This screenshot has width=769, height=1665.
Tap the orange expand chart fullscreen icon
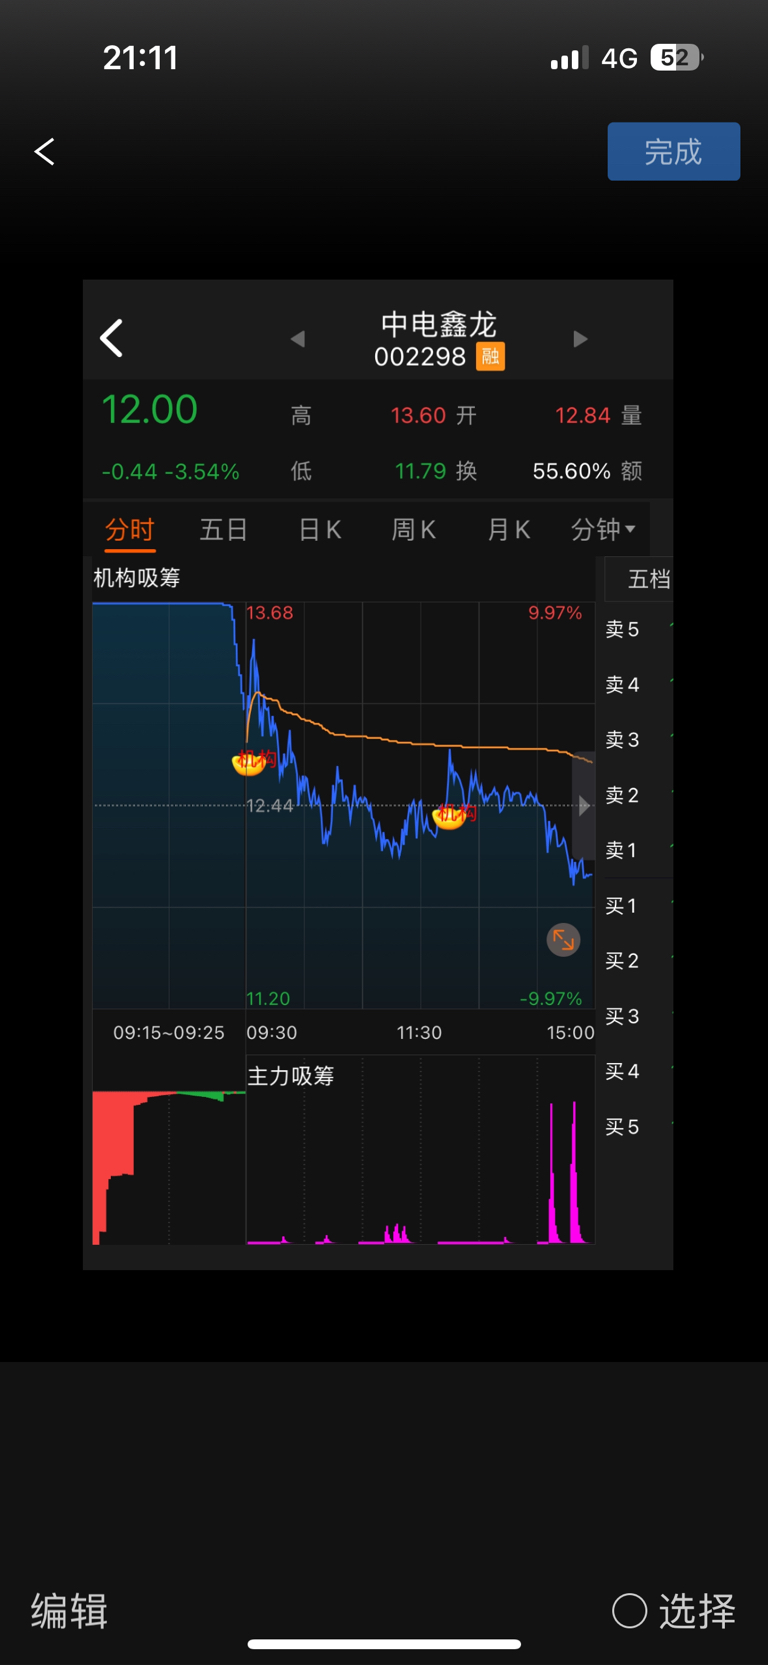(563, 939)
